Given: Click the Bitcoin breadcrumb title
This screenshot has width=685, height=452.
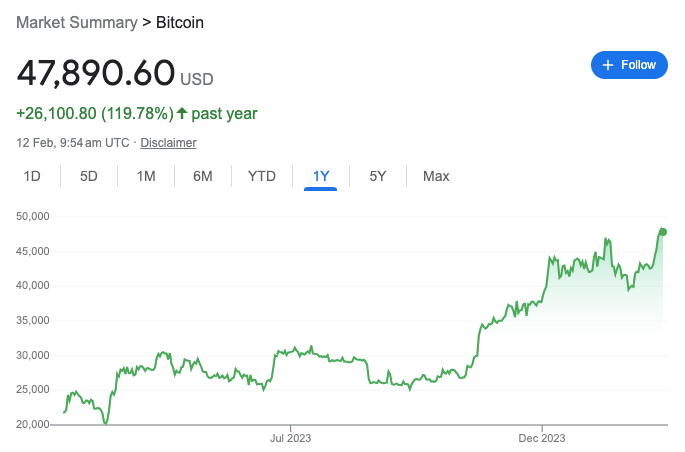Looking at the screenshot, I should tap(180, 22).
